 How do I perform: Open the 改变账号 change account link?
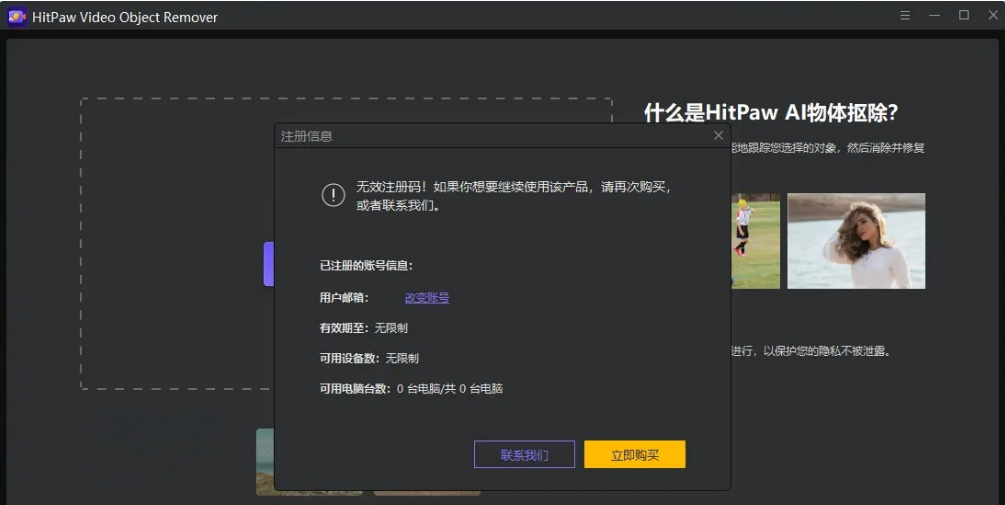pos(427,297)
